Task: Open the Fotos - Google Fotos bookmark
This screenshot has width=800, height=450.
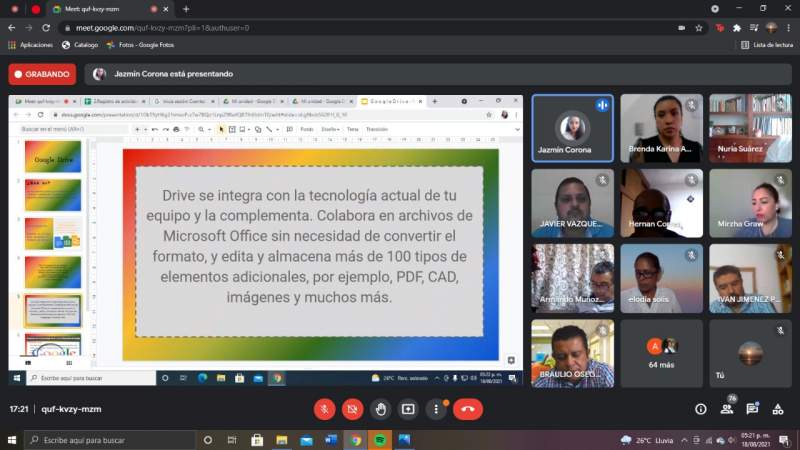Action: (140, 45)
